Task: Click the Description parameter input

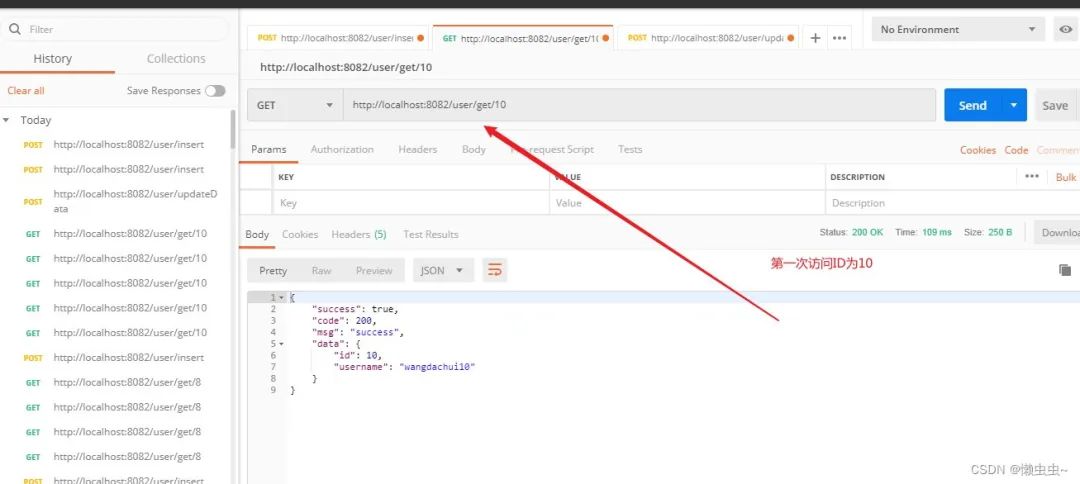Action: 953,203
